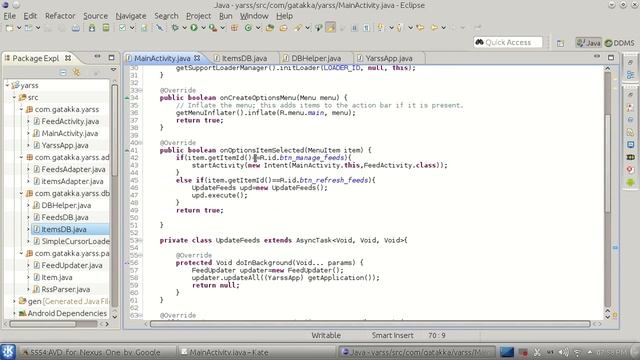Click the editor vertical scrollbar
640x360 pixels.
pyautogui.click(x=607, y=163)
